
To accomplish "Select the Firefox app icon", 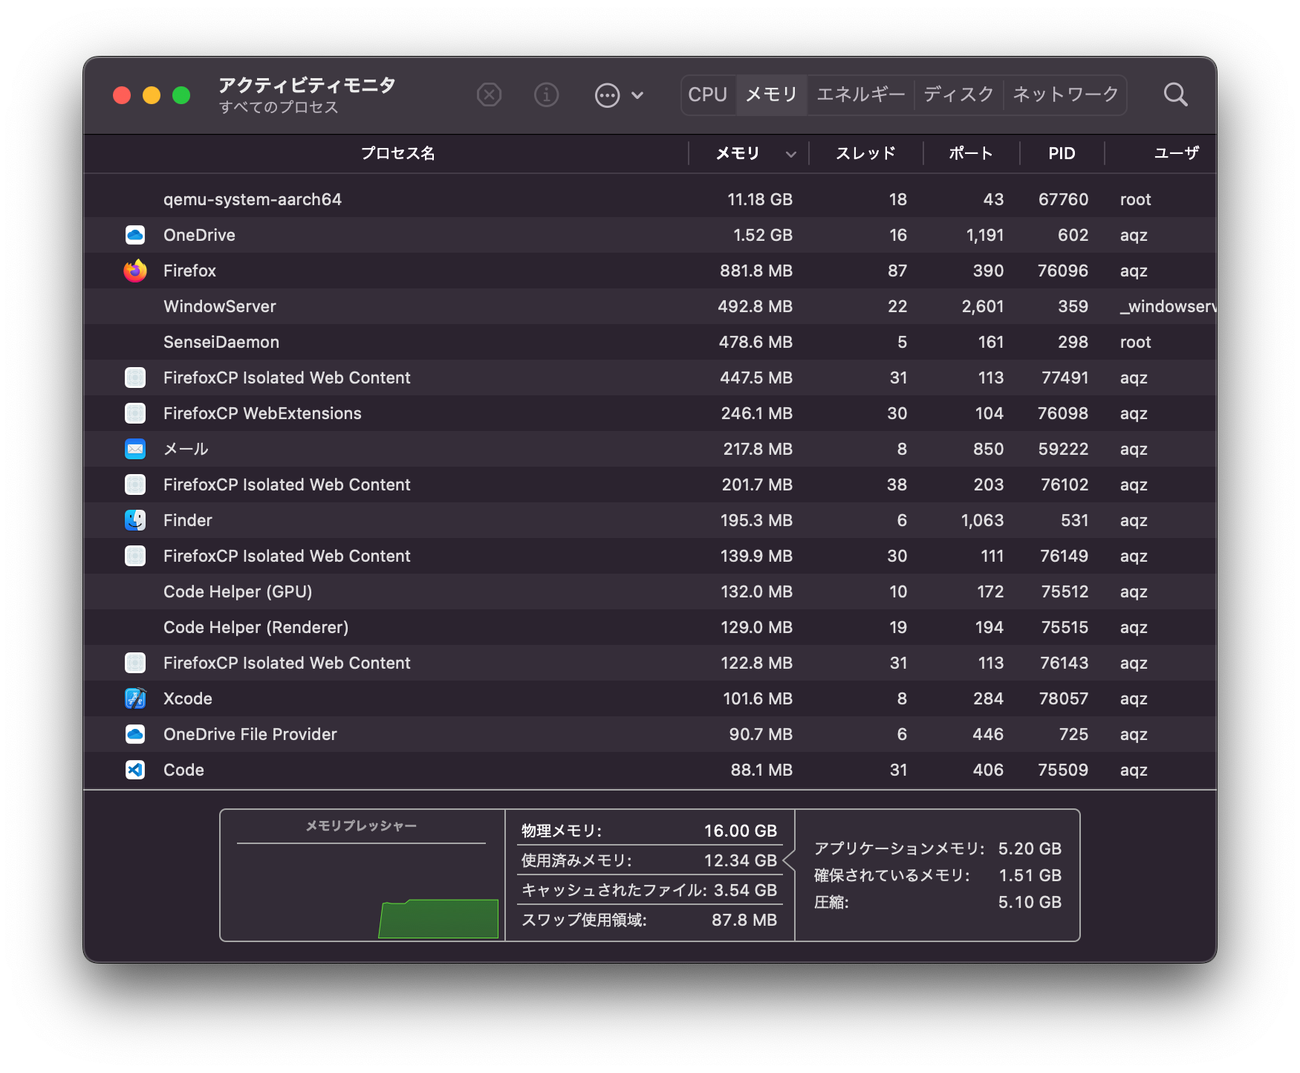I will click(x=135, y=271).
